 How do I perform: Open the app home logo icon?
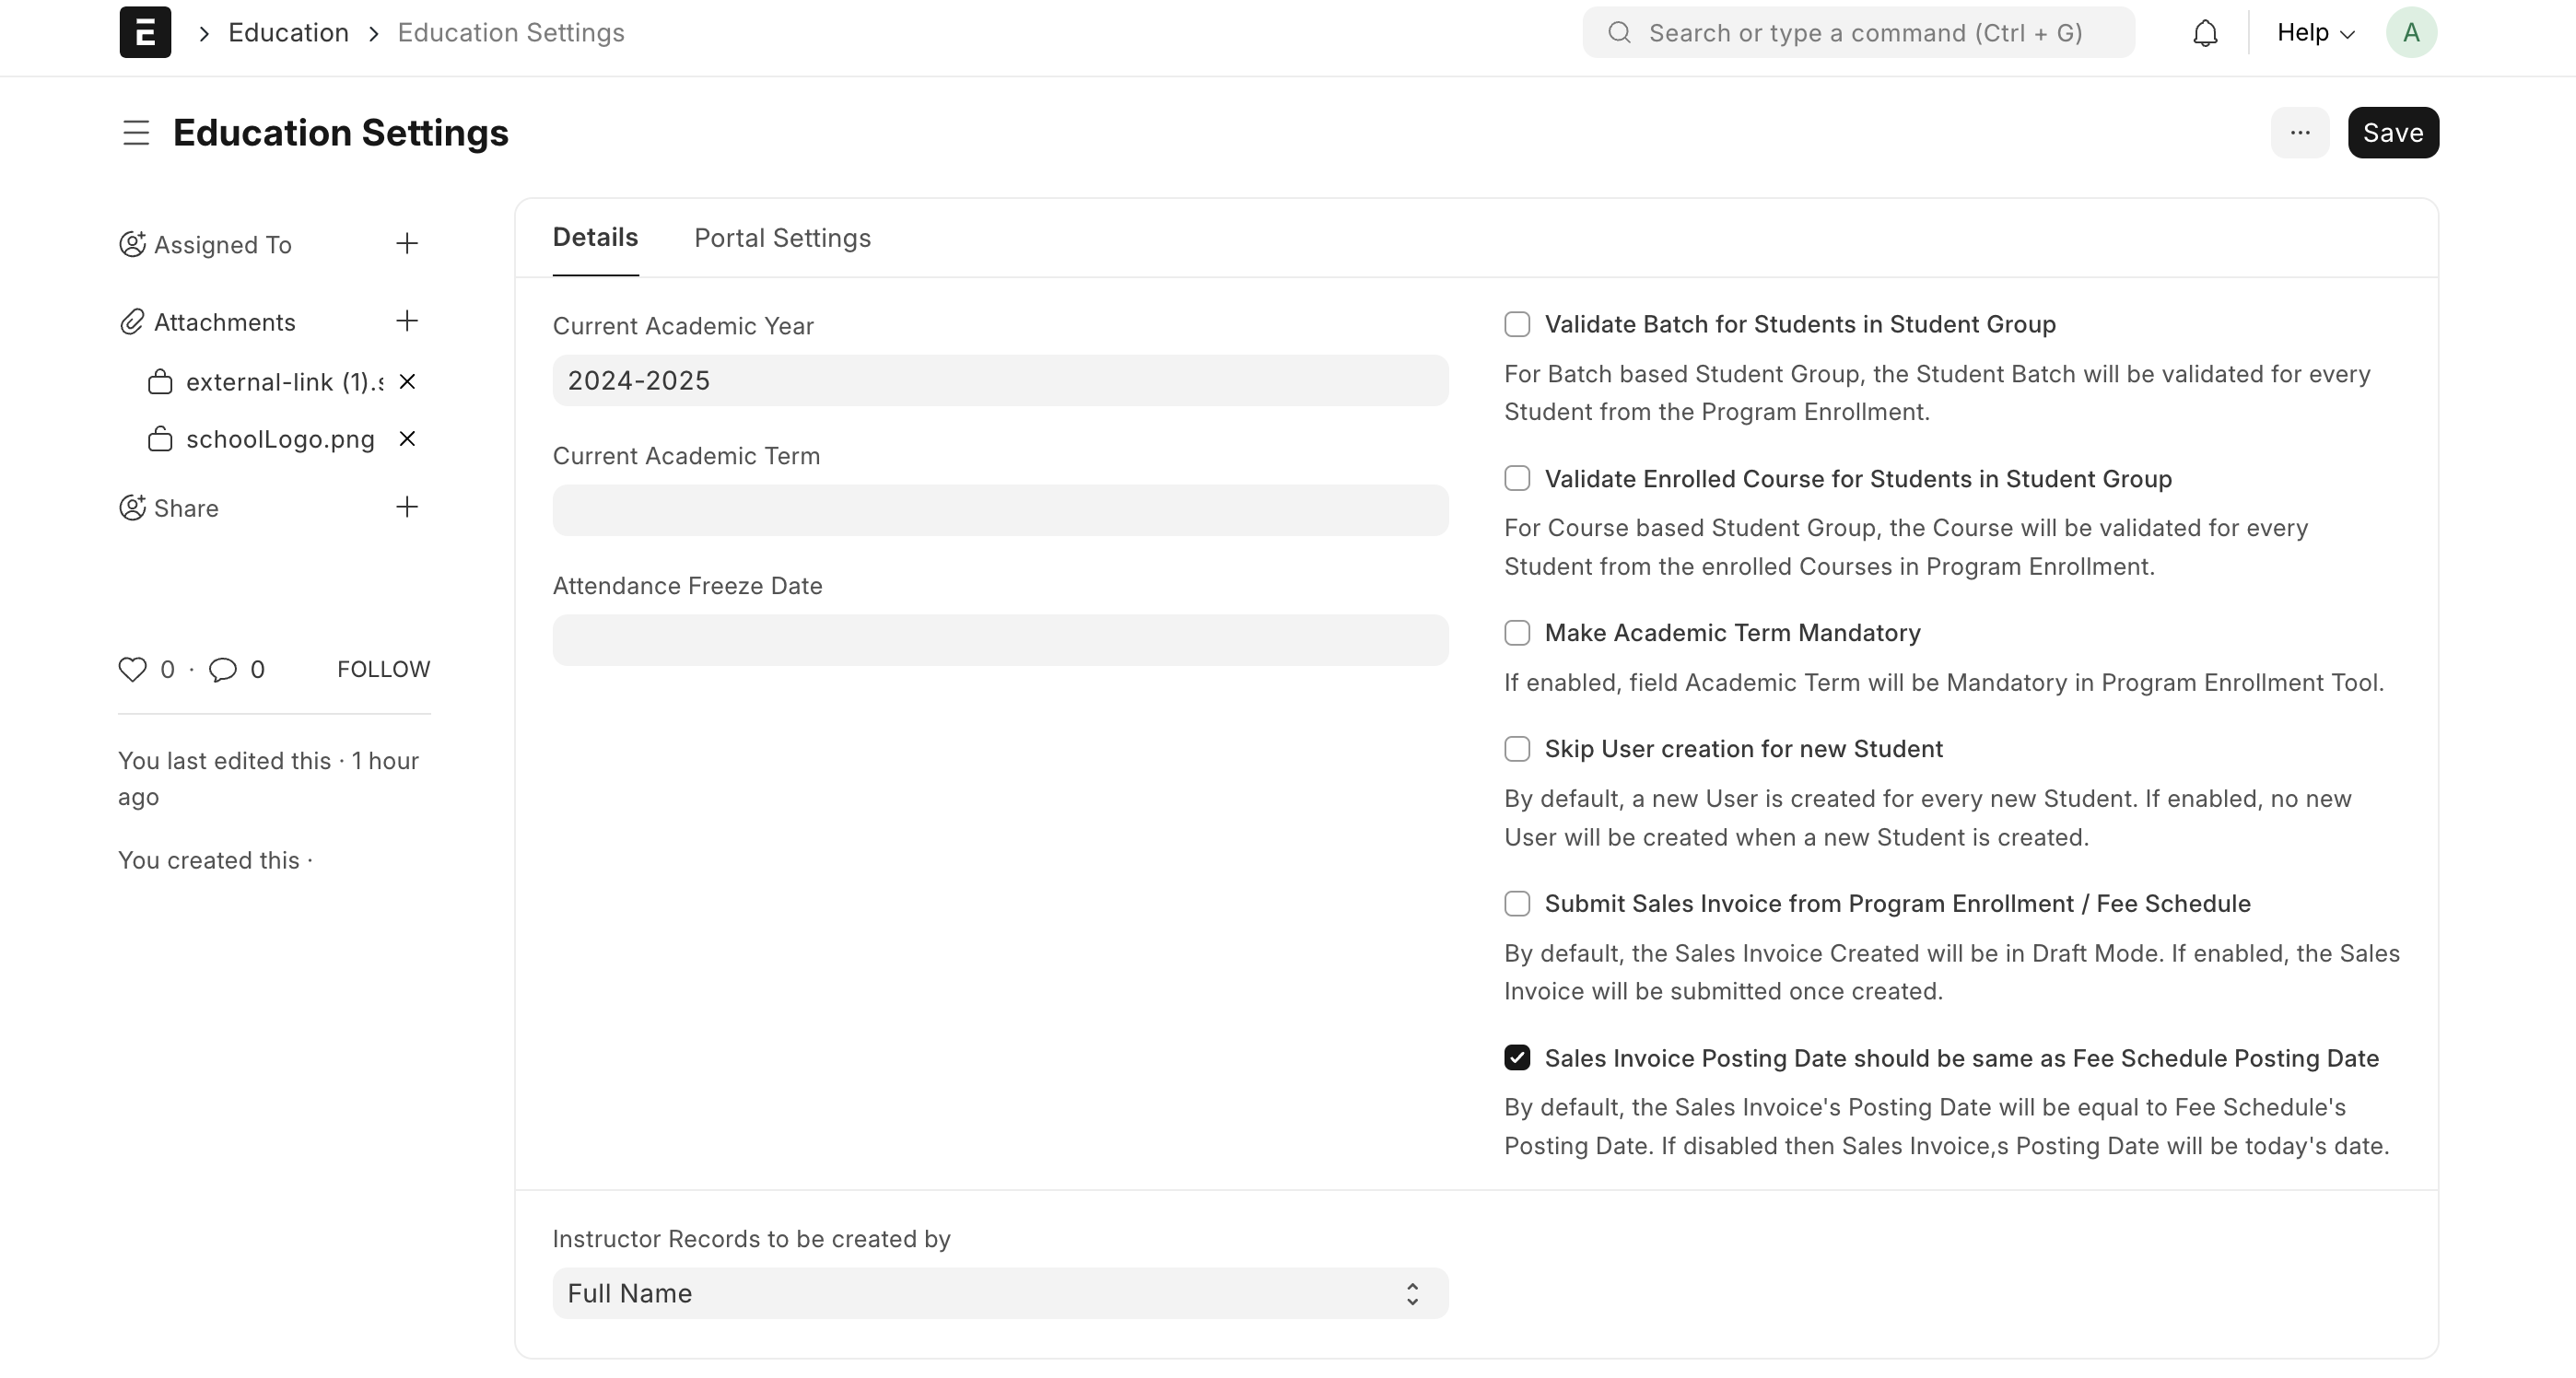coord(145,32)
